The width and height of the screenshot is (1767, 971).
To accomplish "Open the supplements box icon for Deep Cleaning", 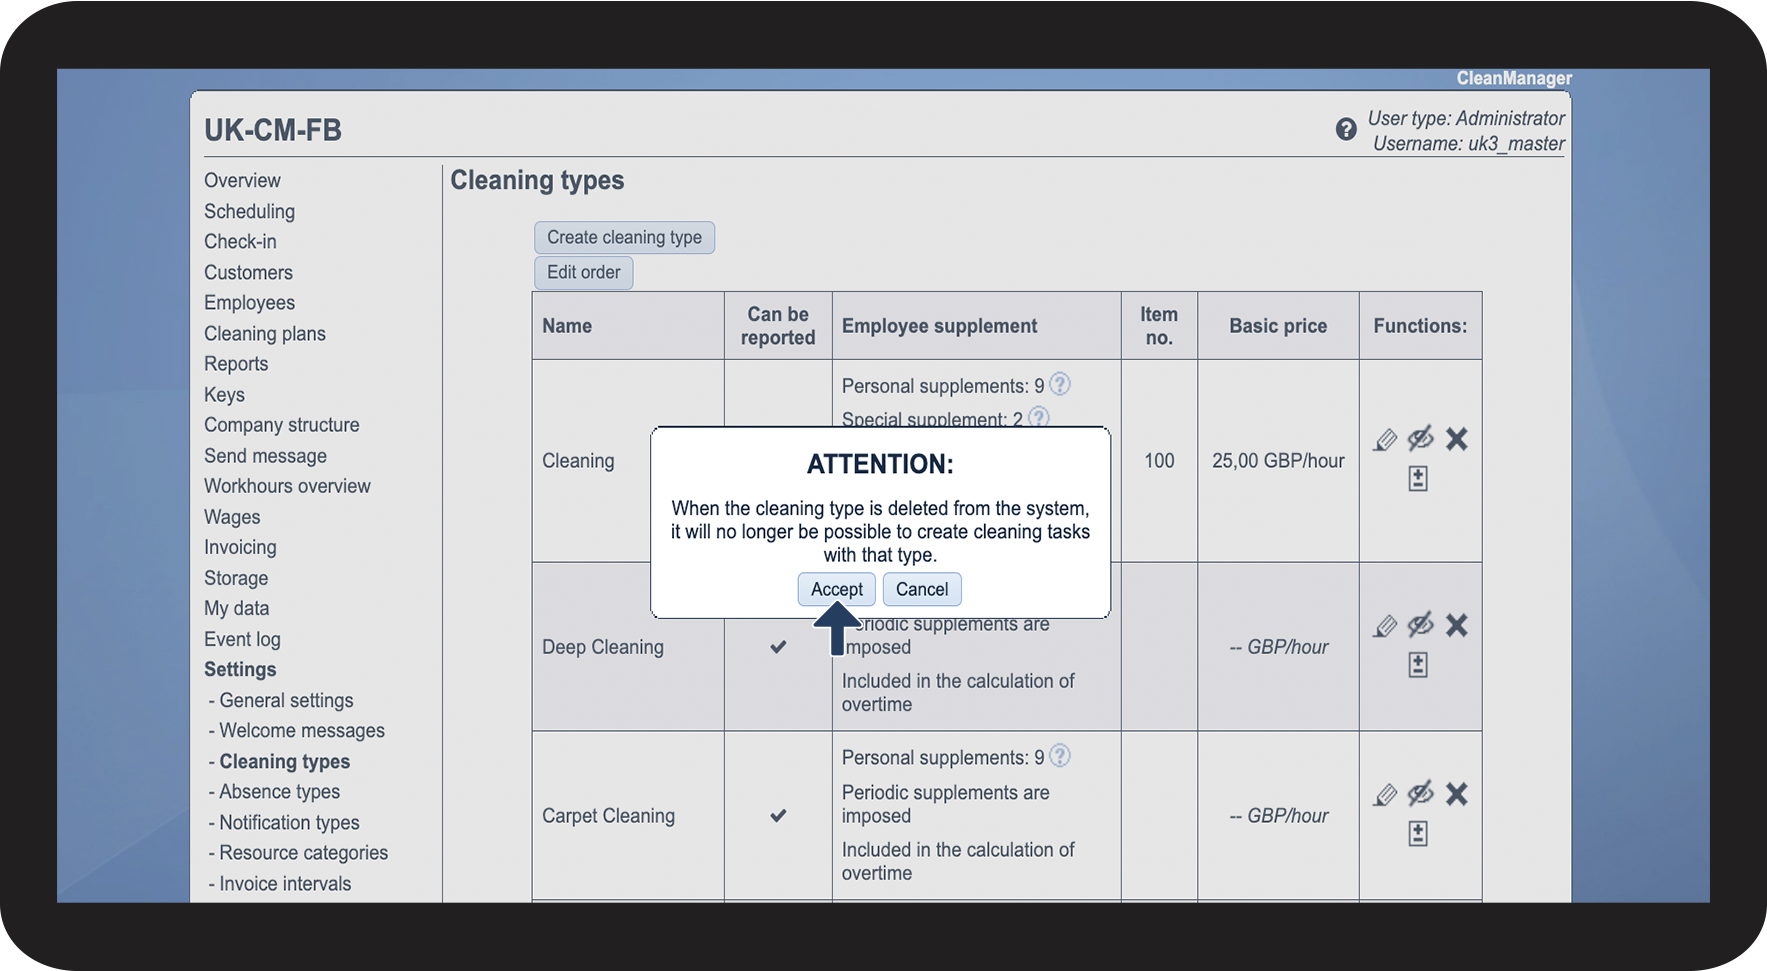I will [x=1419, y=664].
